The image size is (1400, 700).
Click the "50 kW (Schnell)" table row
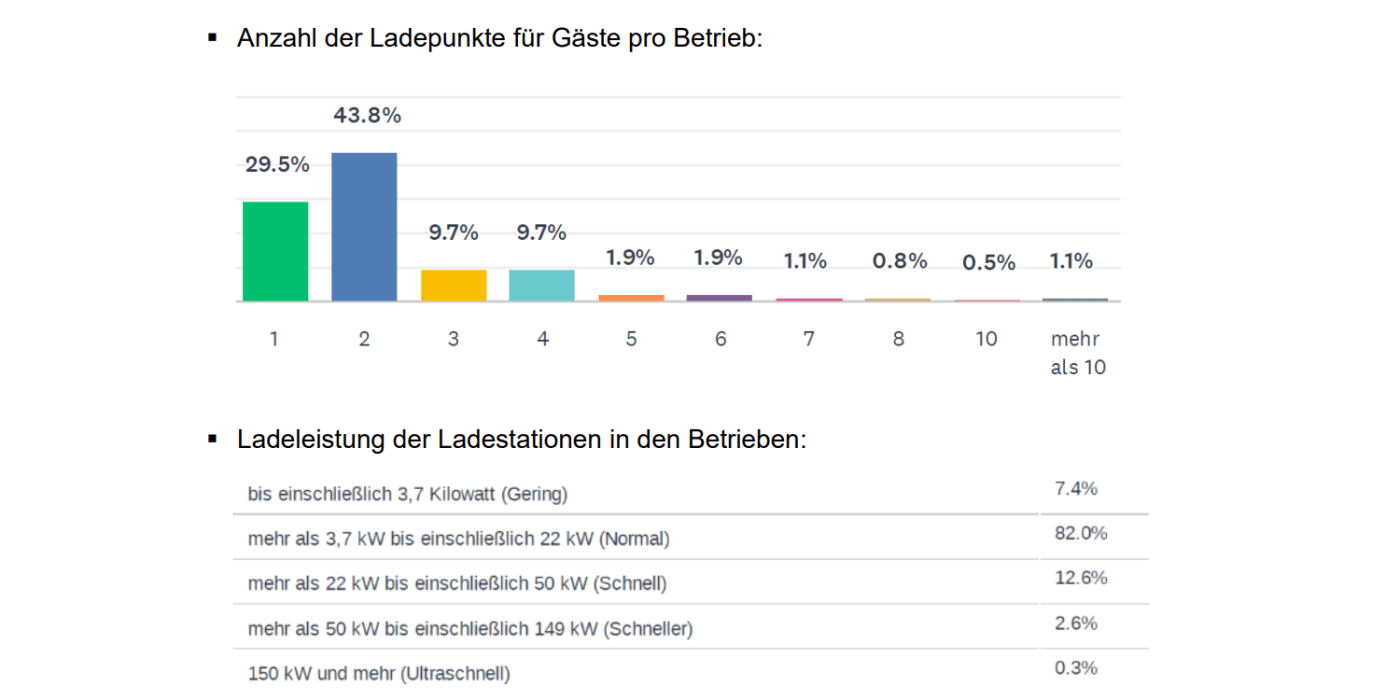pyautogui.click(x=457, y=583)
